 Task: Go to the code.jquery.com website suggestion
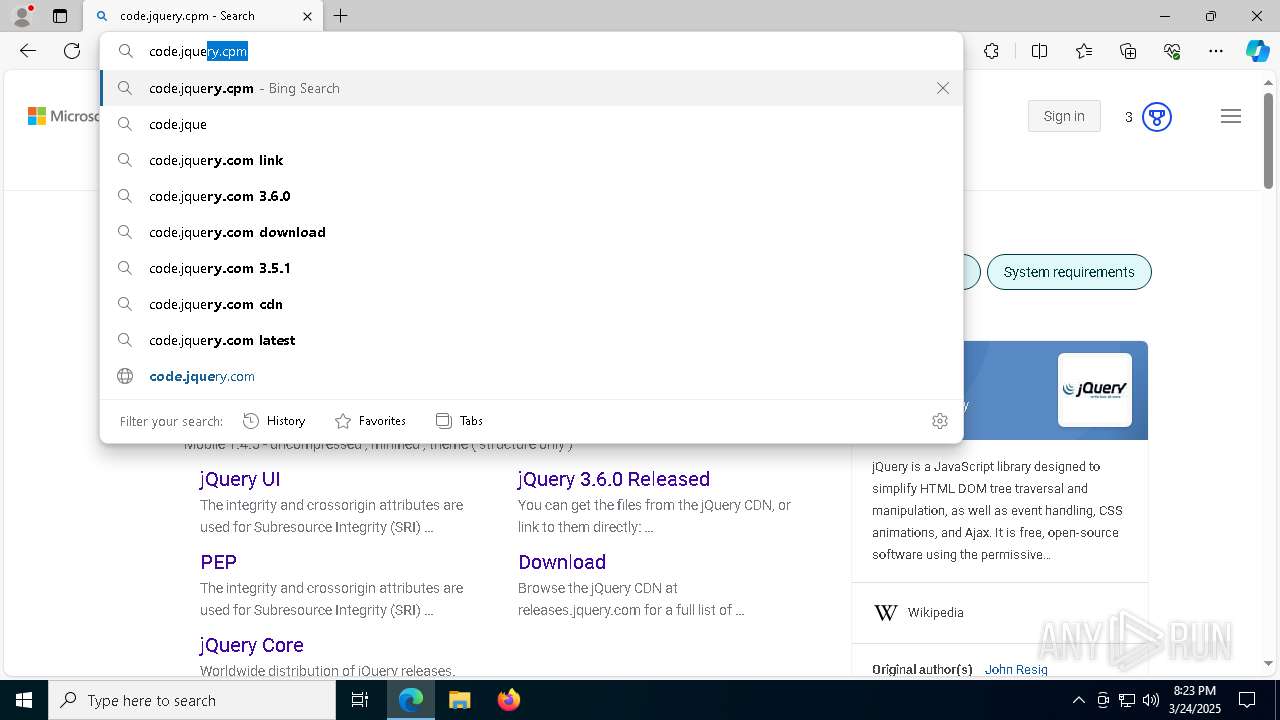click(532, 376)
